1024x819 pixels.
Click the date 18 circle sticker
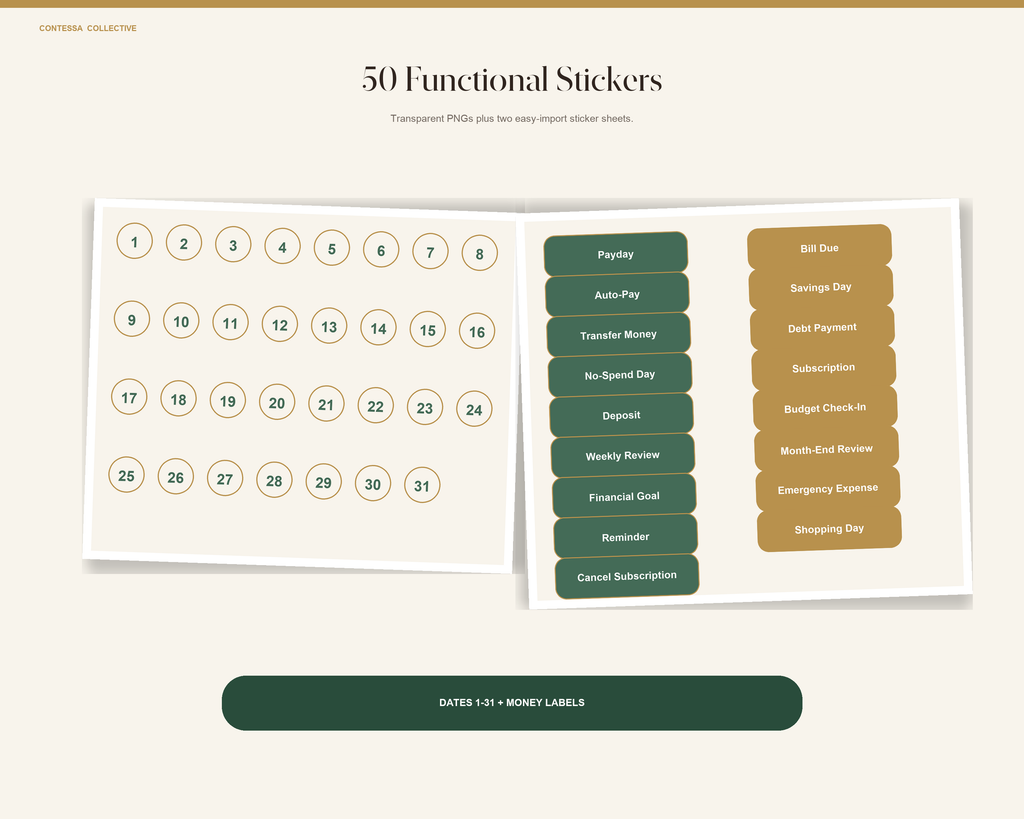coord(178,398)
